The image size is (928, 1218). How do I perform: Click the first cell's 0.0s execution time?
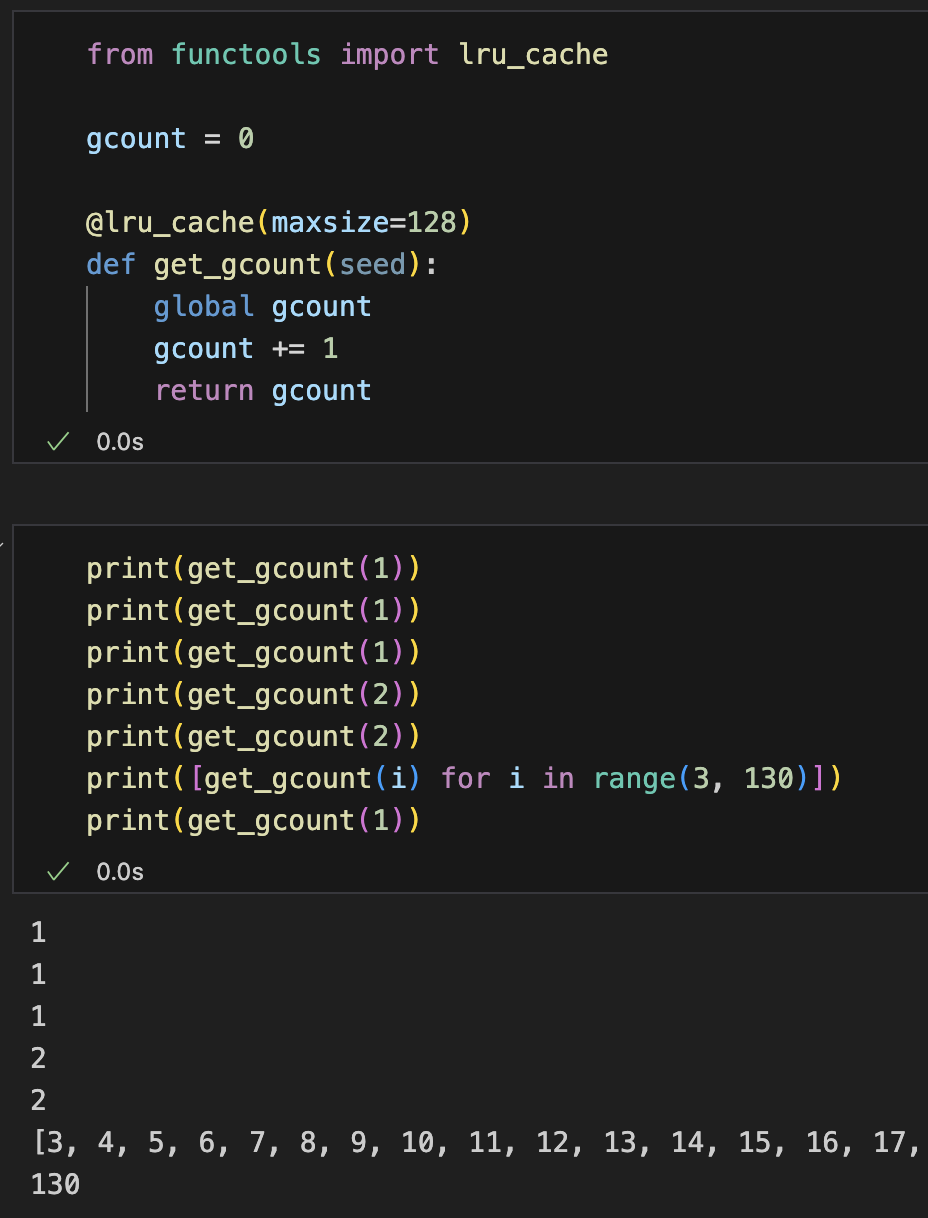[120, 442]
